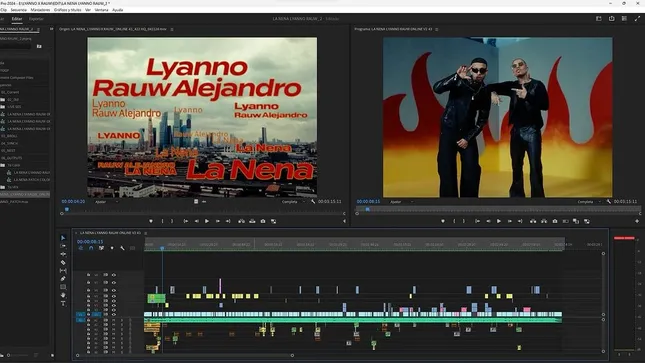Add a marker in the Source monitor
Image resolution: width=645 pixels, height=363 pixels.
(x=151, y=221)
